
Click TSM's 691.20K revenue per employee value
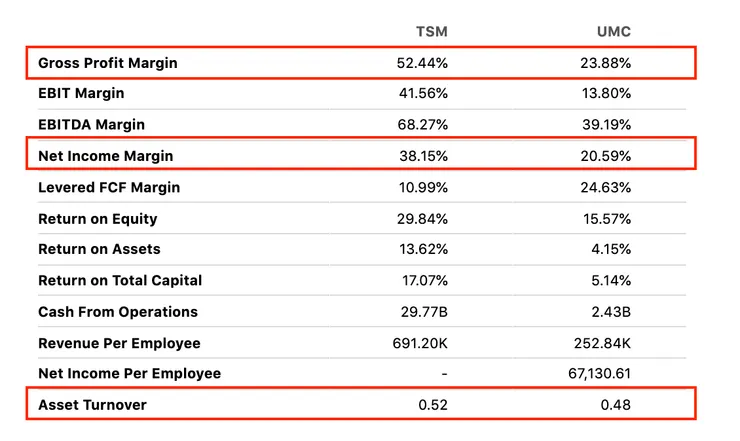[x=420, y=343]
